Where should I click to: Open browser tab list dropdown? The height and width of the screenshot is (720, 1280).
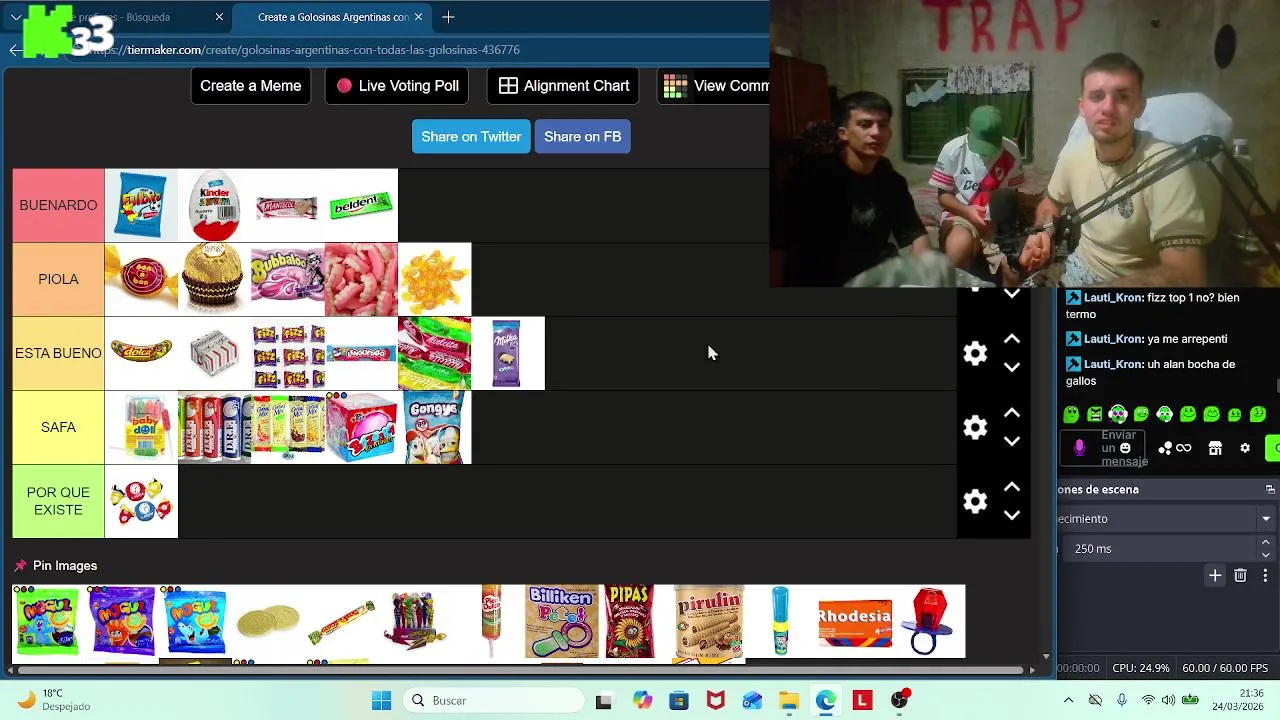point(16,17)
